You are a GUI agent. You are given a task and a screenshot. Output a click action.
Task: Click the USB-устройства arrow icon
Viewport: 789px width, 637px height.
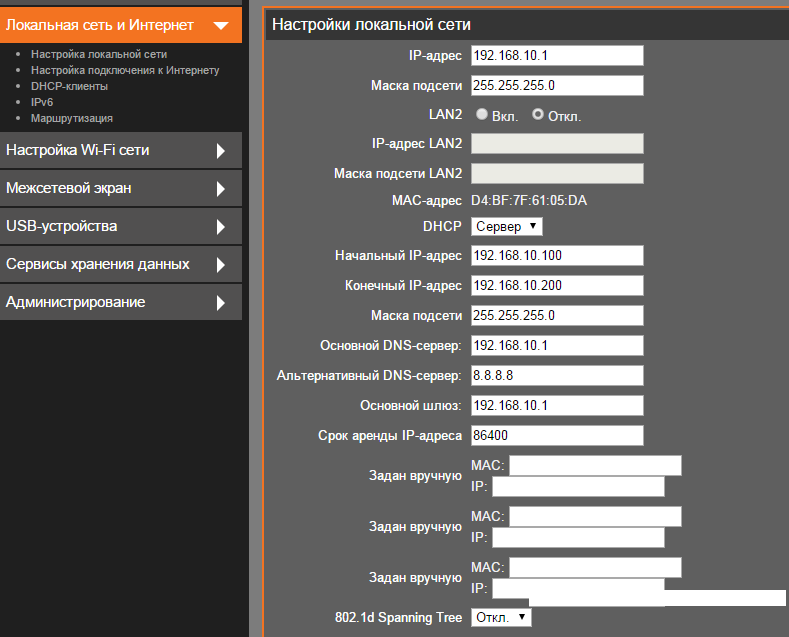(x=221, y=227)
